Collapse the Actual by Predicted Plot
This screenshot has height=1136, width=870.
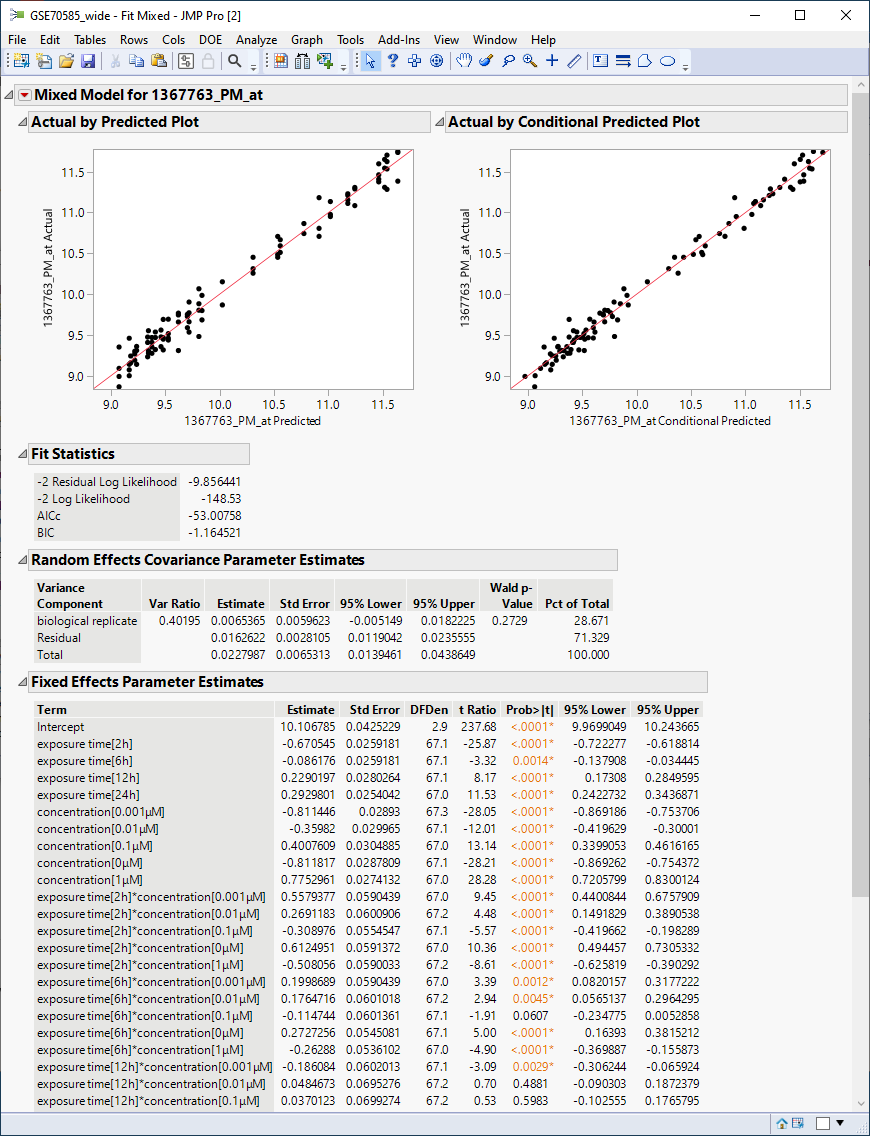tap(22, 122)
